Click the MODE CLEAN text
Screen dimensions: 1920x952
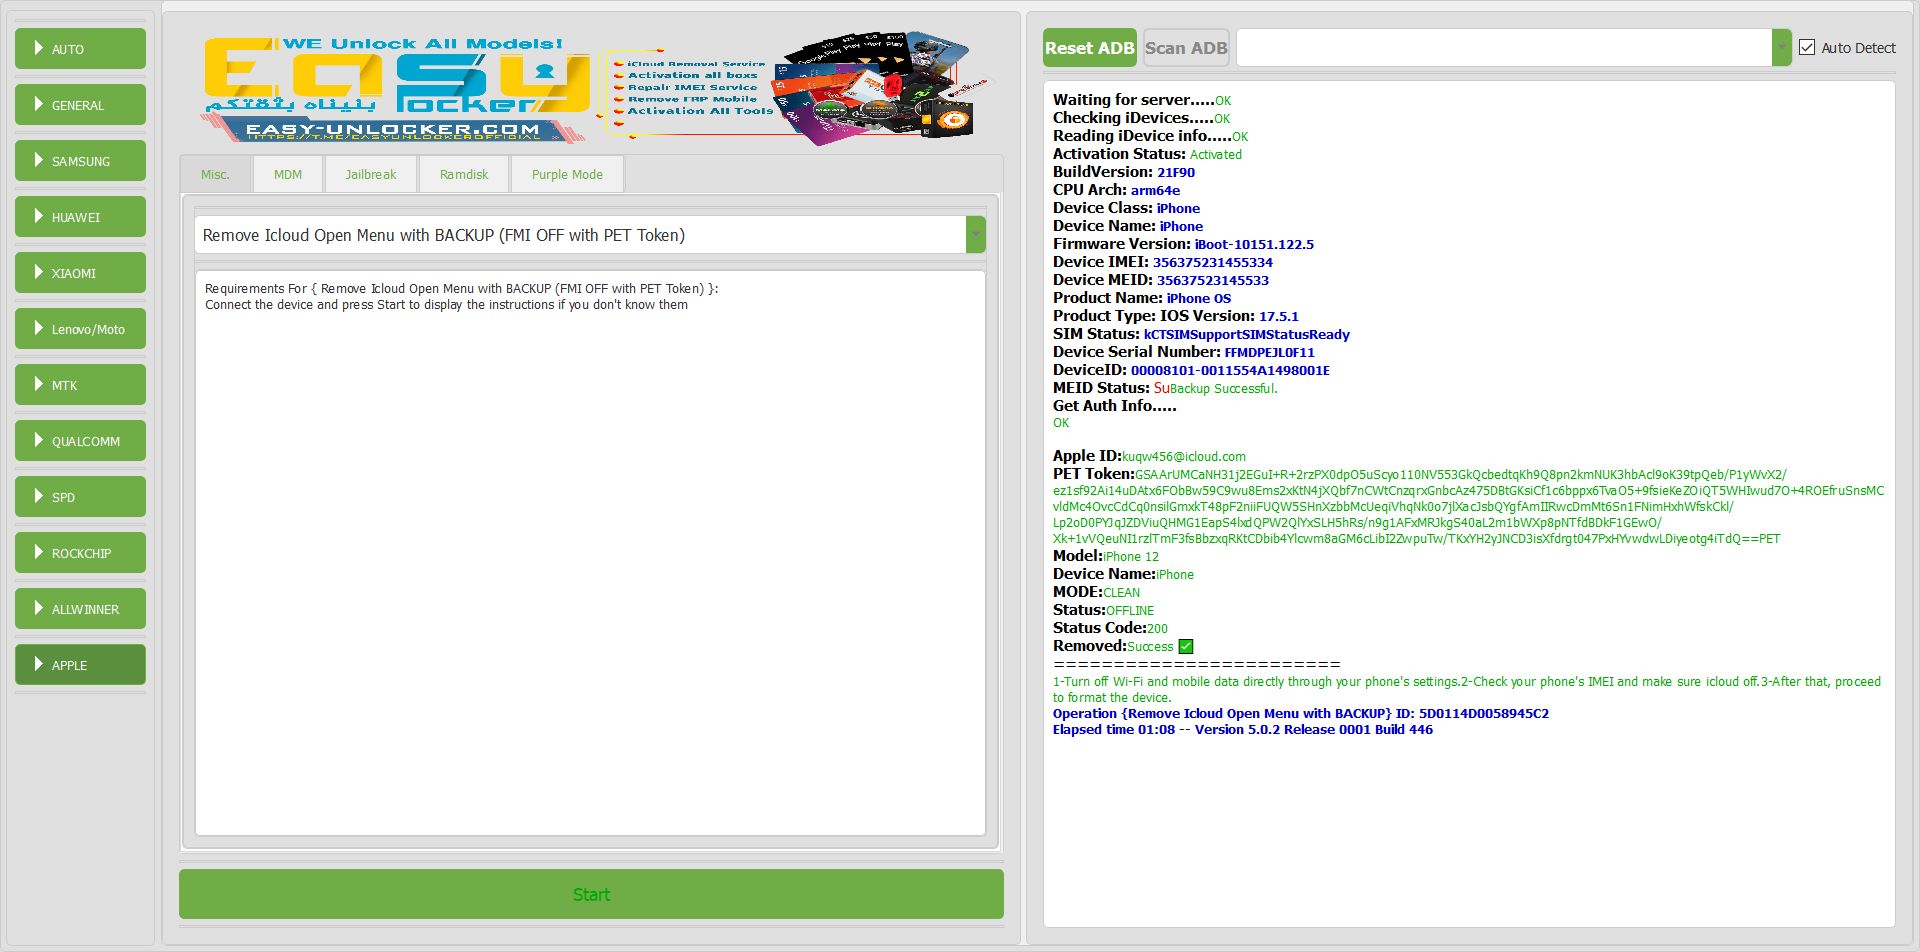(x=1121, y=592)
